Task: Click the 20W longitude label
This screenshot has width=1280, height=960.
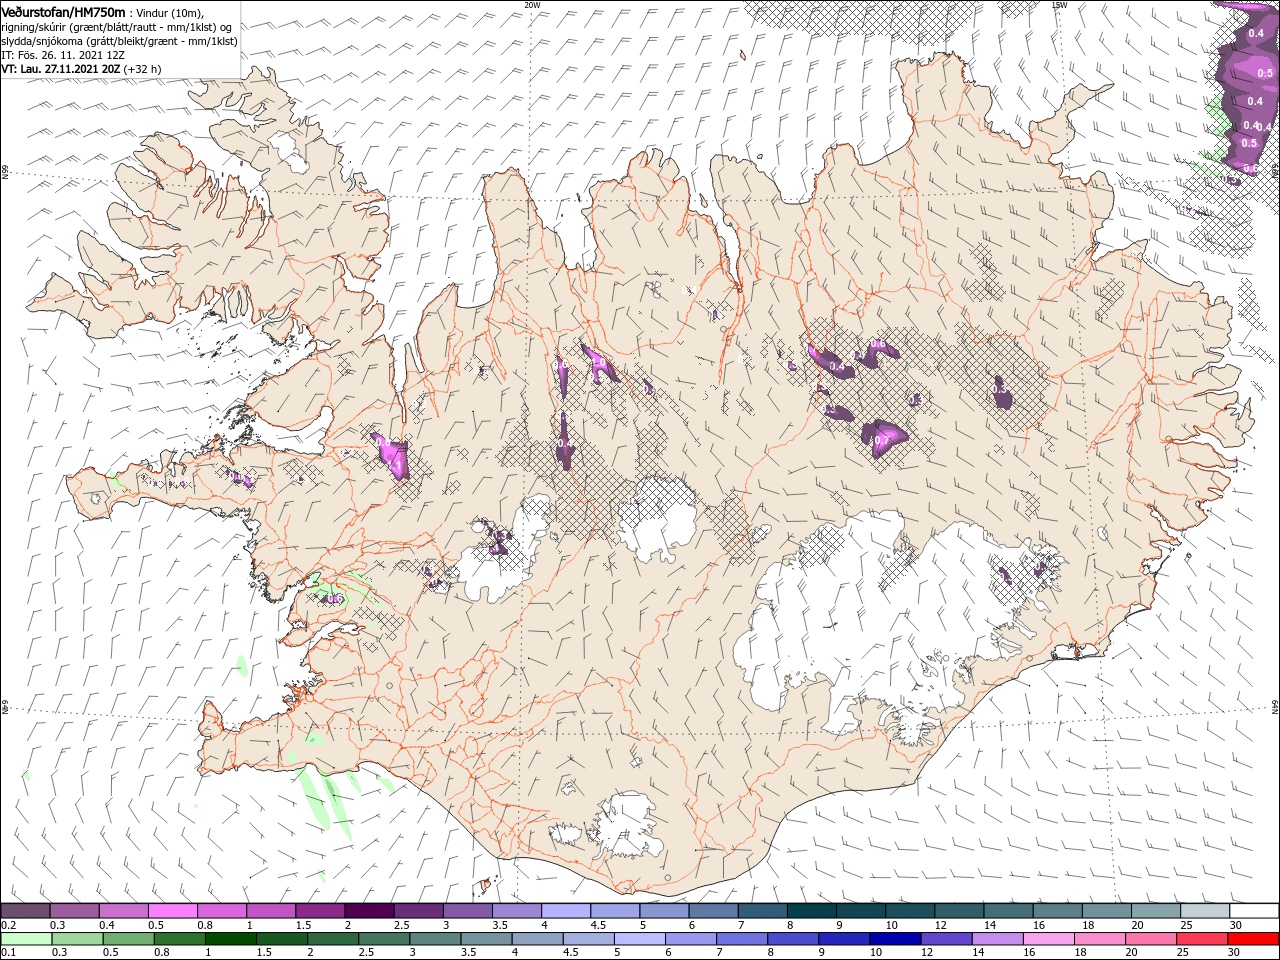Action: click(x=532, y=5)
